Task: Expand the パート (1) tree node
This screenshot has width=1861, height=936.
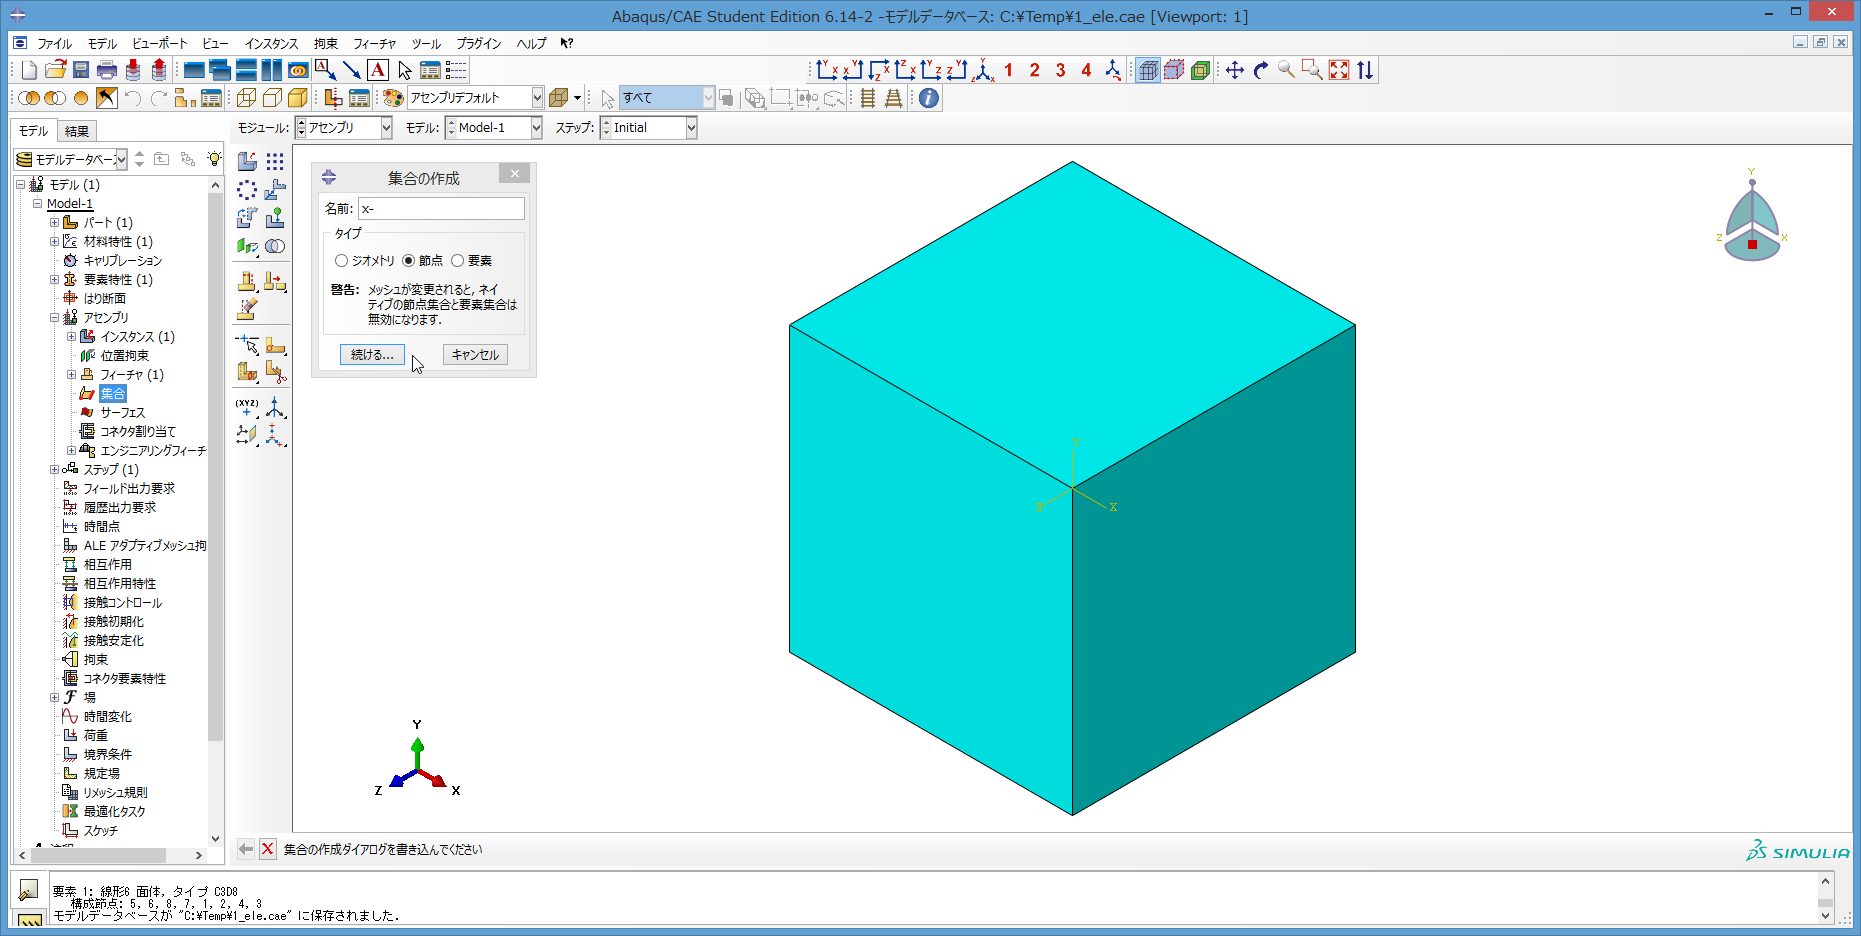Action: (55, 223)
